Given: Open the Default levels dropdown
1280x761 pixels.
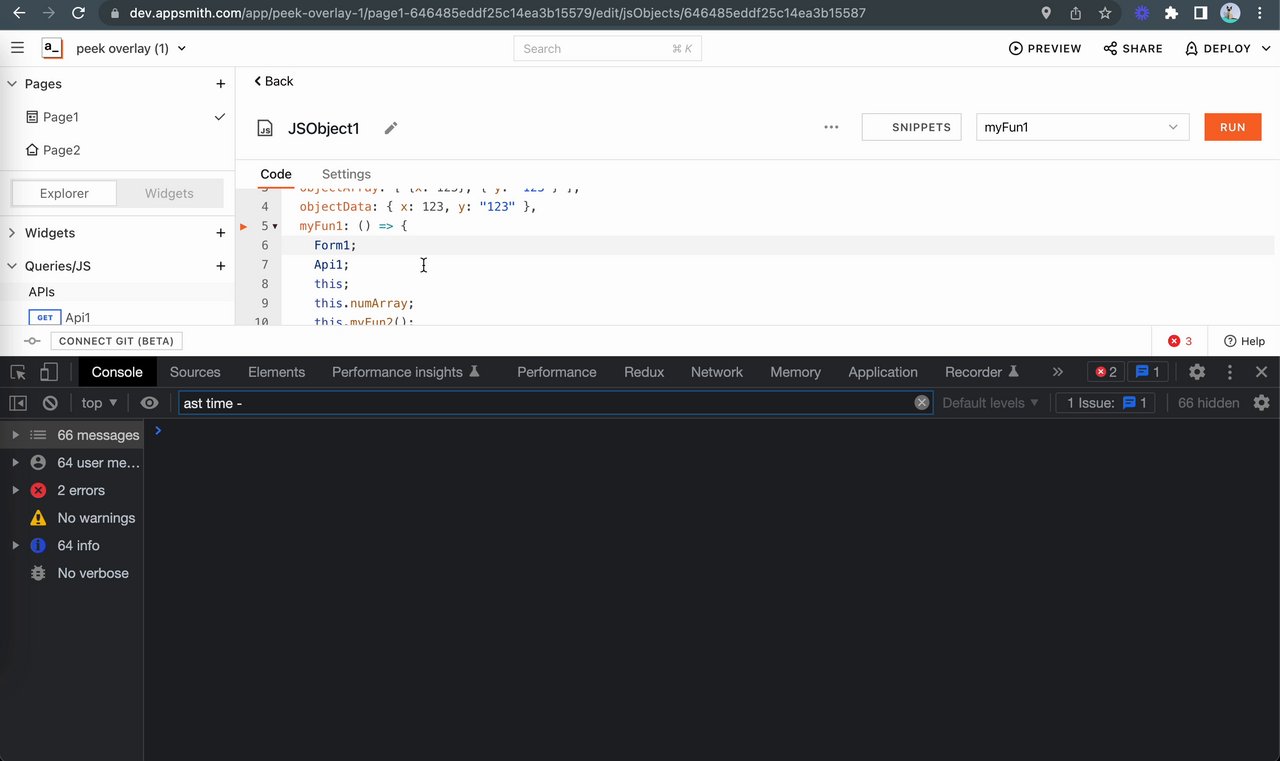Looking at the screenshot, I should 990,403.
